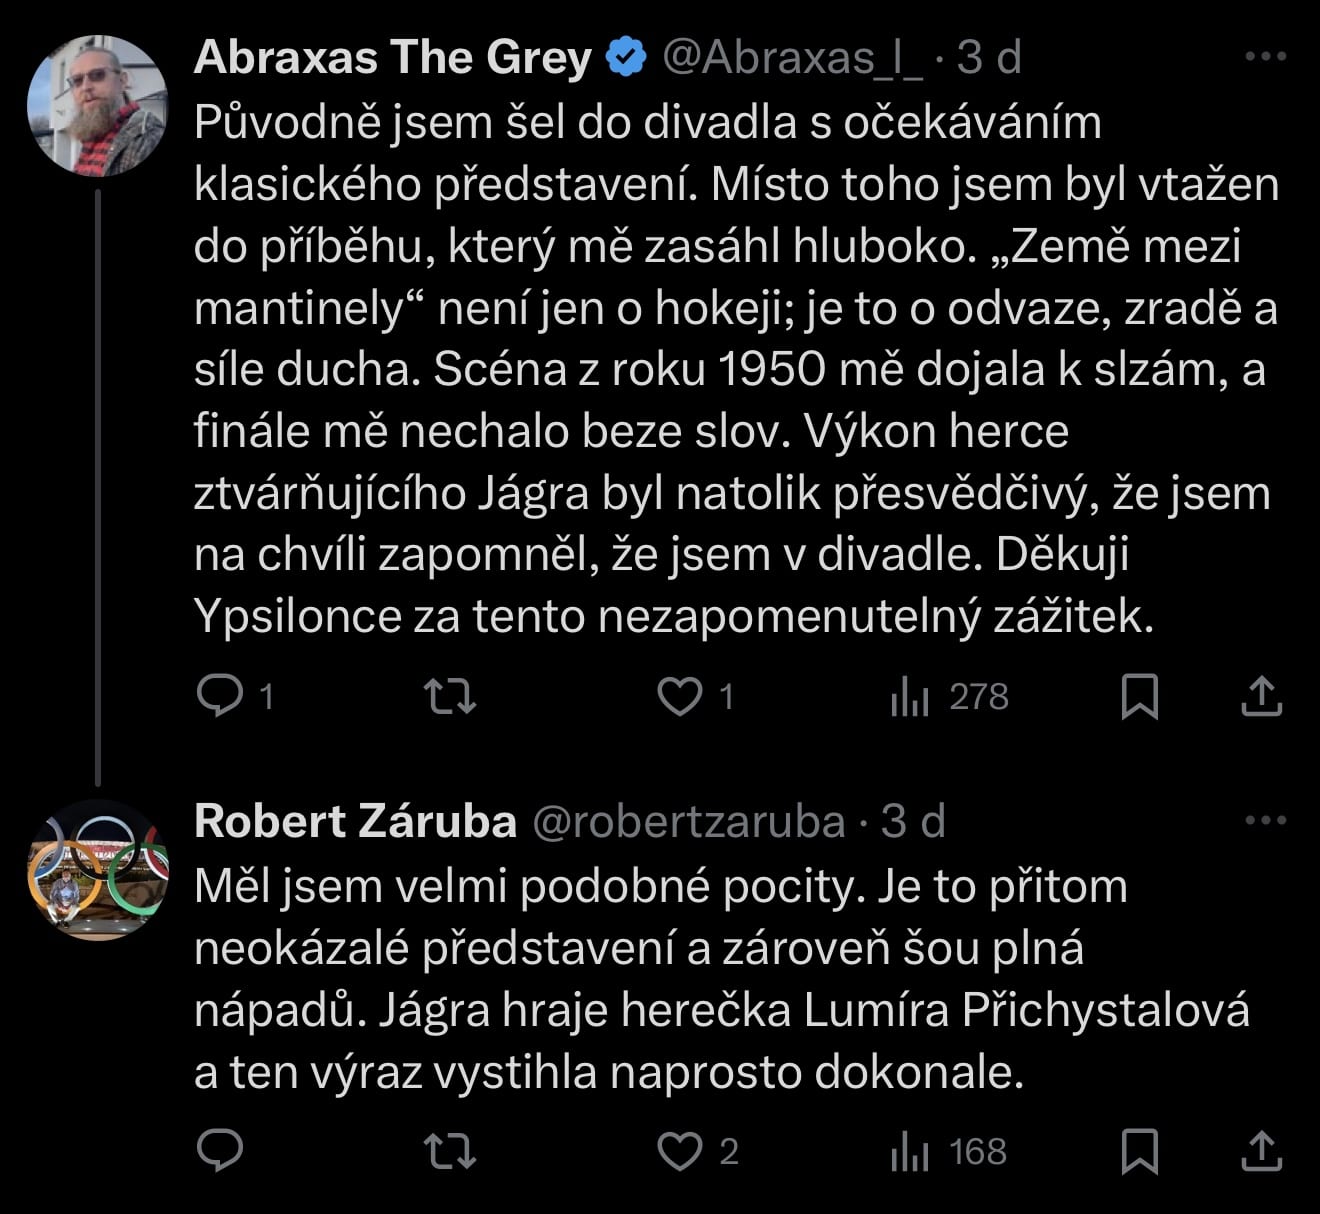Bookmark Robert Záruba's reply
Viewport: 1320px width, 1214px height.
pos(1139,1151)
